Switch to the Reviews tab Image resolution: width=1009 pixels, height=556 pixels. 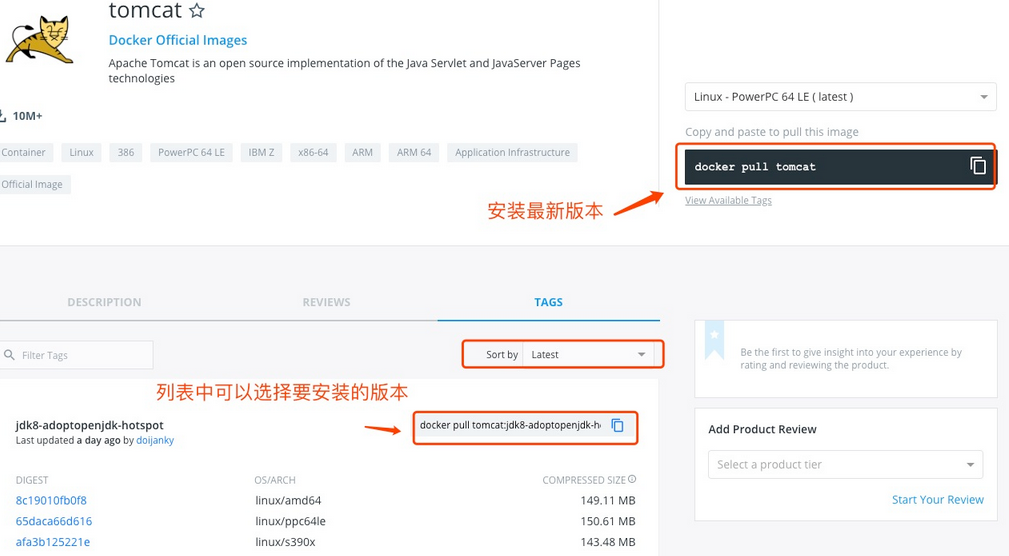click(x=326, y=302)
